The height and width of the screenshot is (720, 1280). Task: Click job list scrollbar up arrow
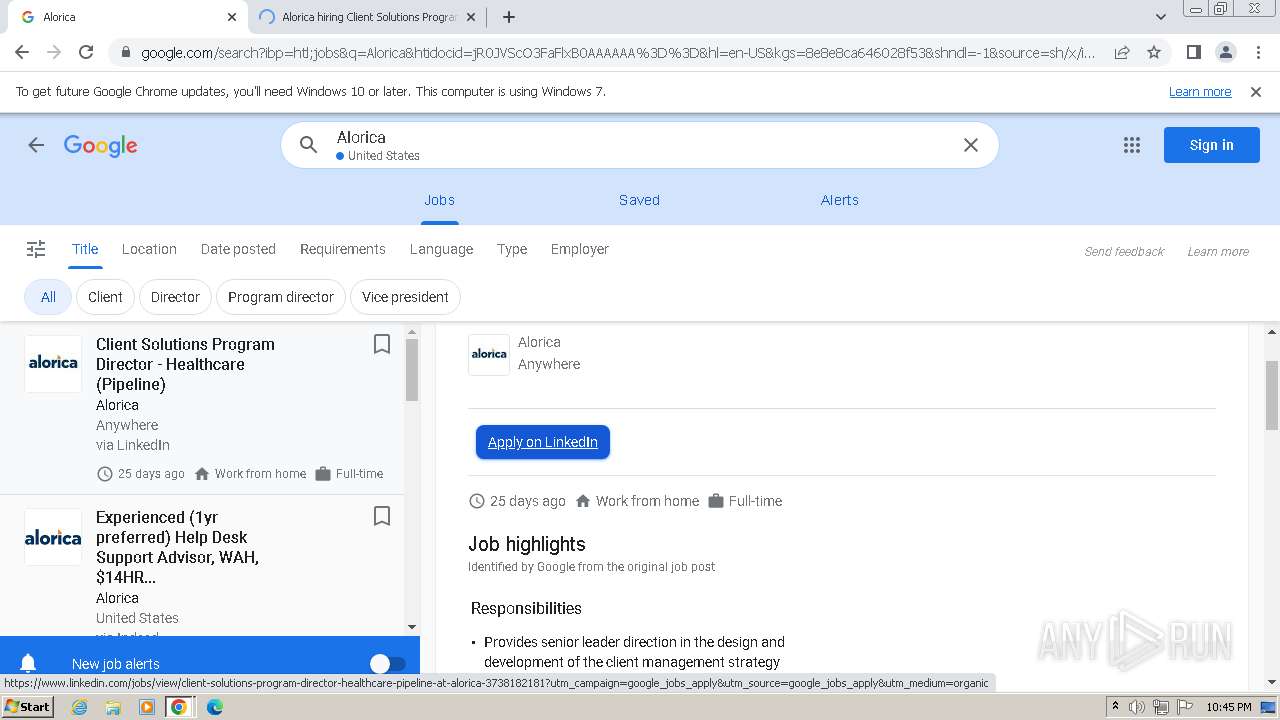412,332
